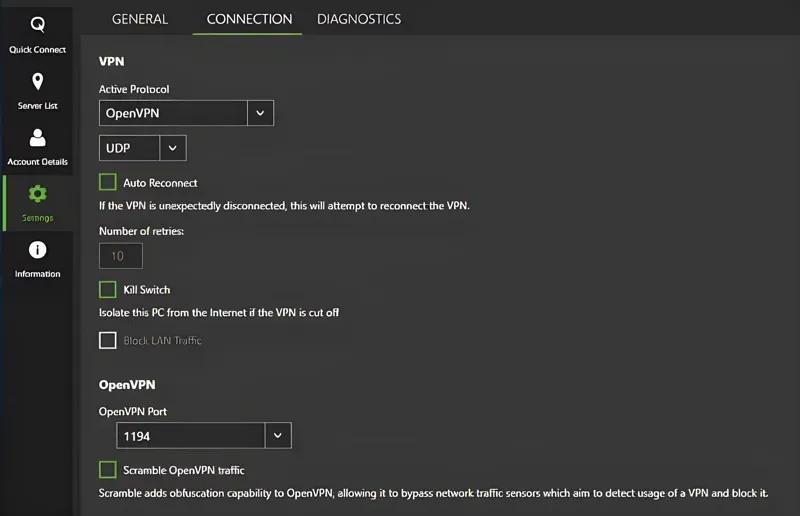
Task: Select the Connection tab
Action: pyautogui.click(x=249, y=19)
